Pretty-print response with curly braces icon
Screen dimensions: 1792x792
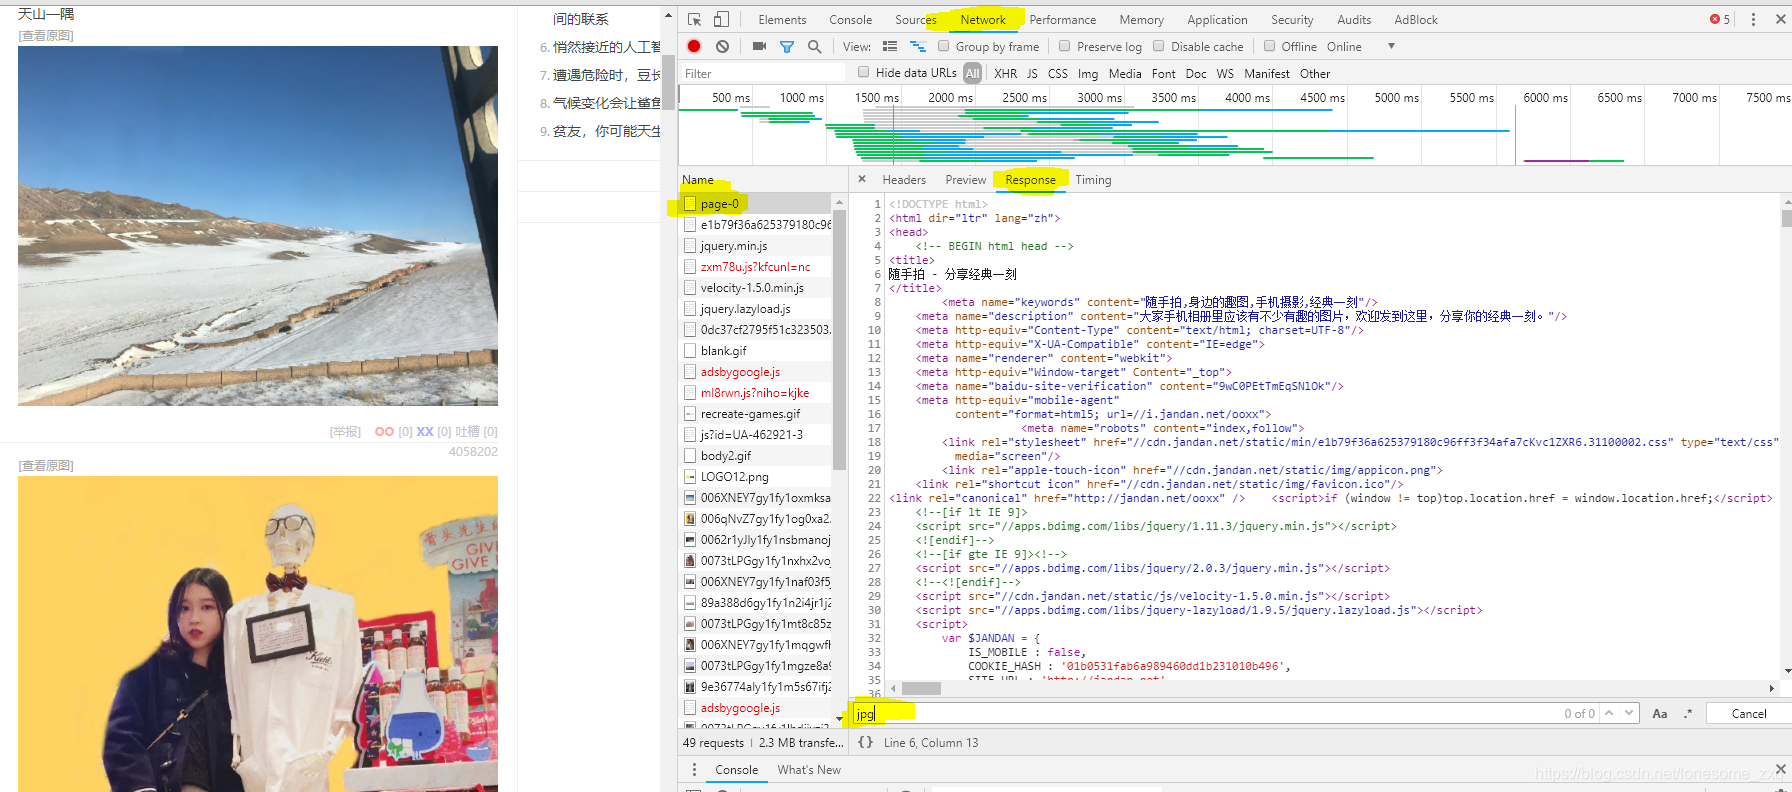click(x=865, y=743)
